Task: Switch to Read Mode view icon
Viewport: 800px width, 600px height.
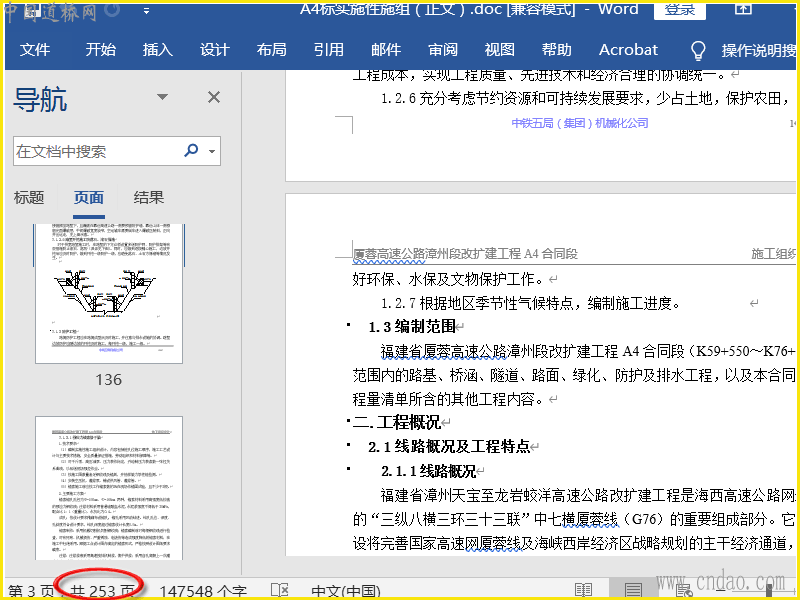Action: click(583, 590)
